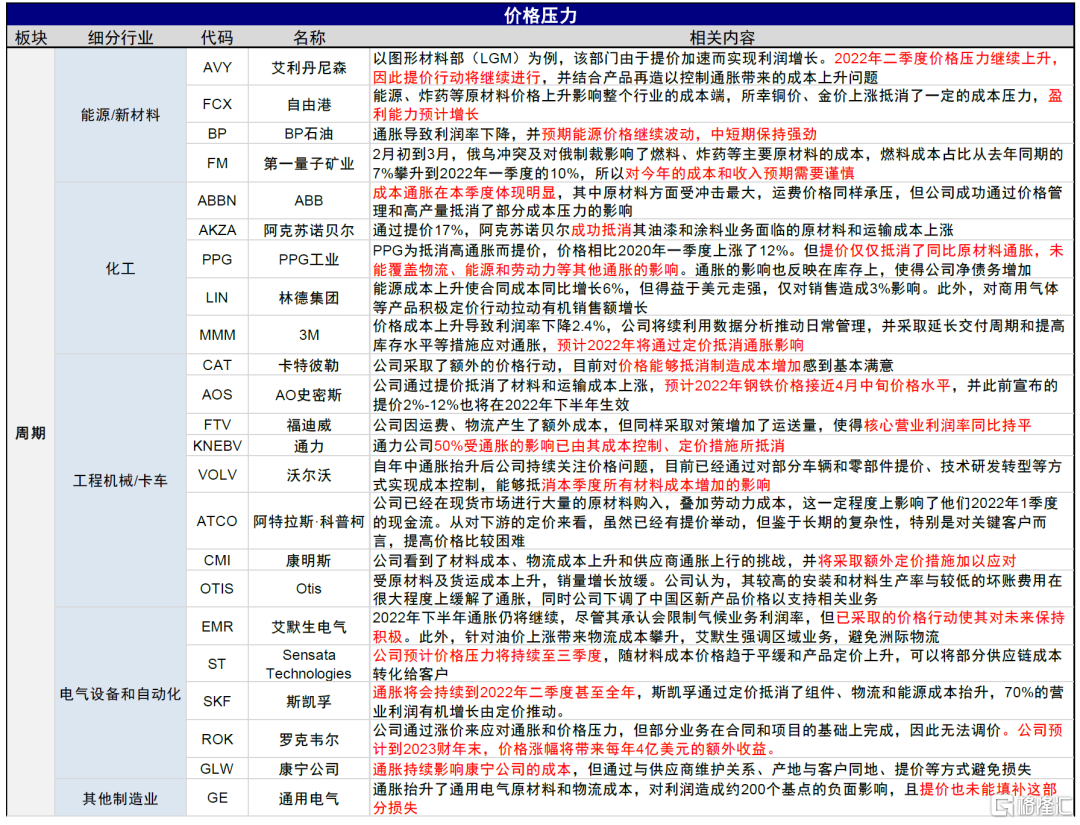Select ticker code "EMR"
The width and height of the screenshot is (1080, 825).
click(217, 627)
